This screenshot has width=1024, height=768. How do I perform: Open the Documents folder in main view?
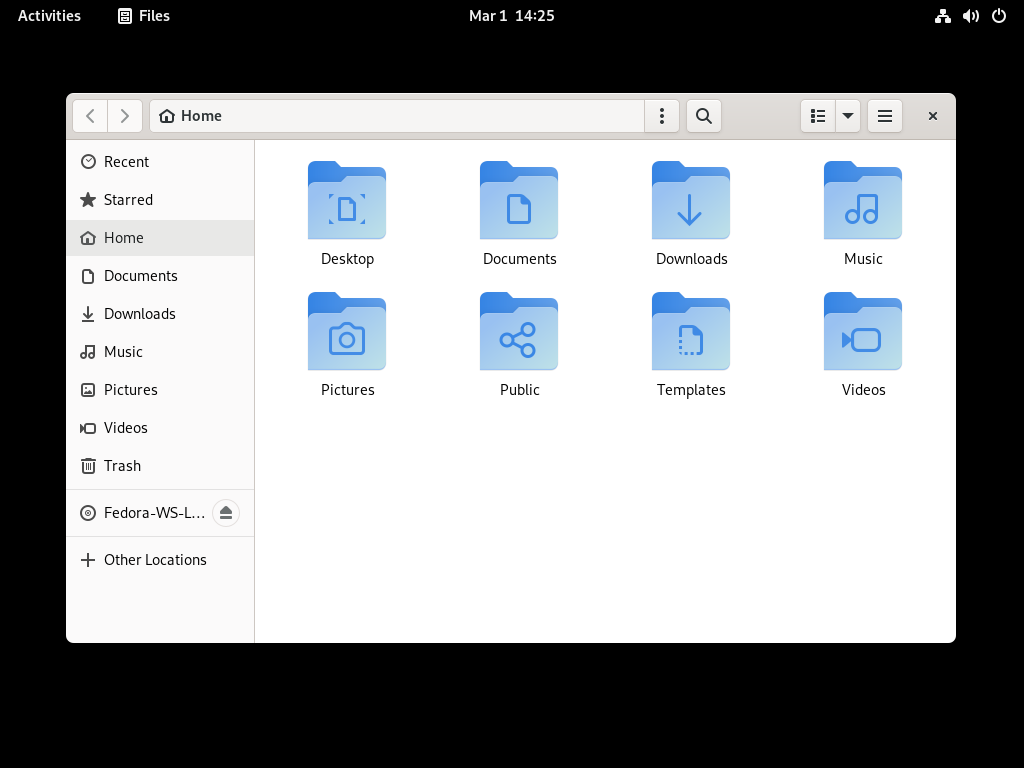(x=519, y=200)
